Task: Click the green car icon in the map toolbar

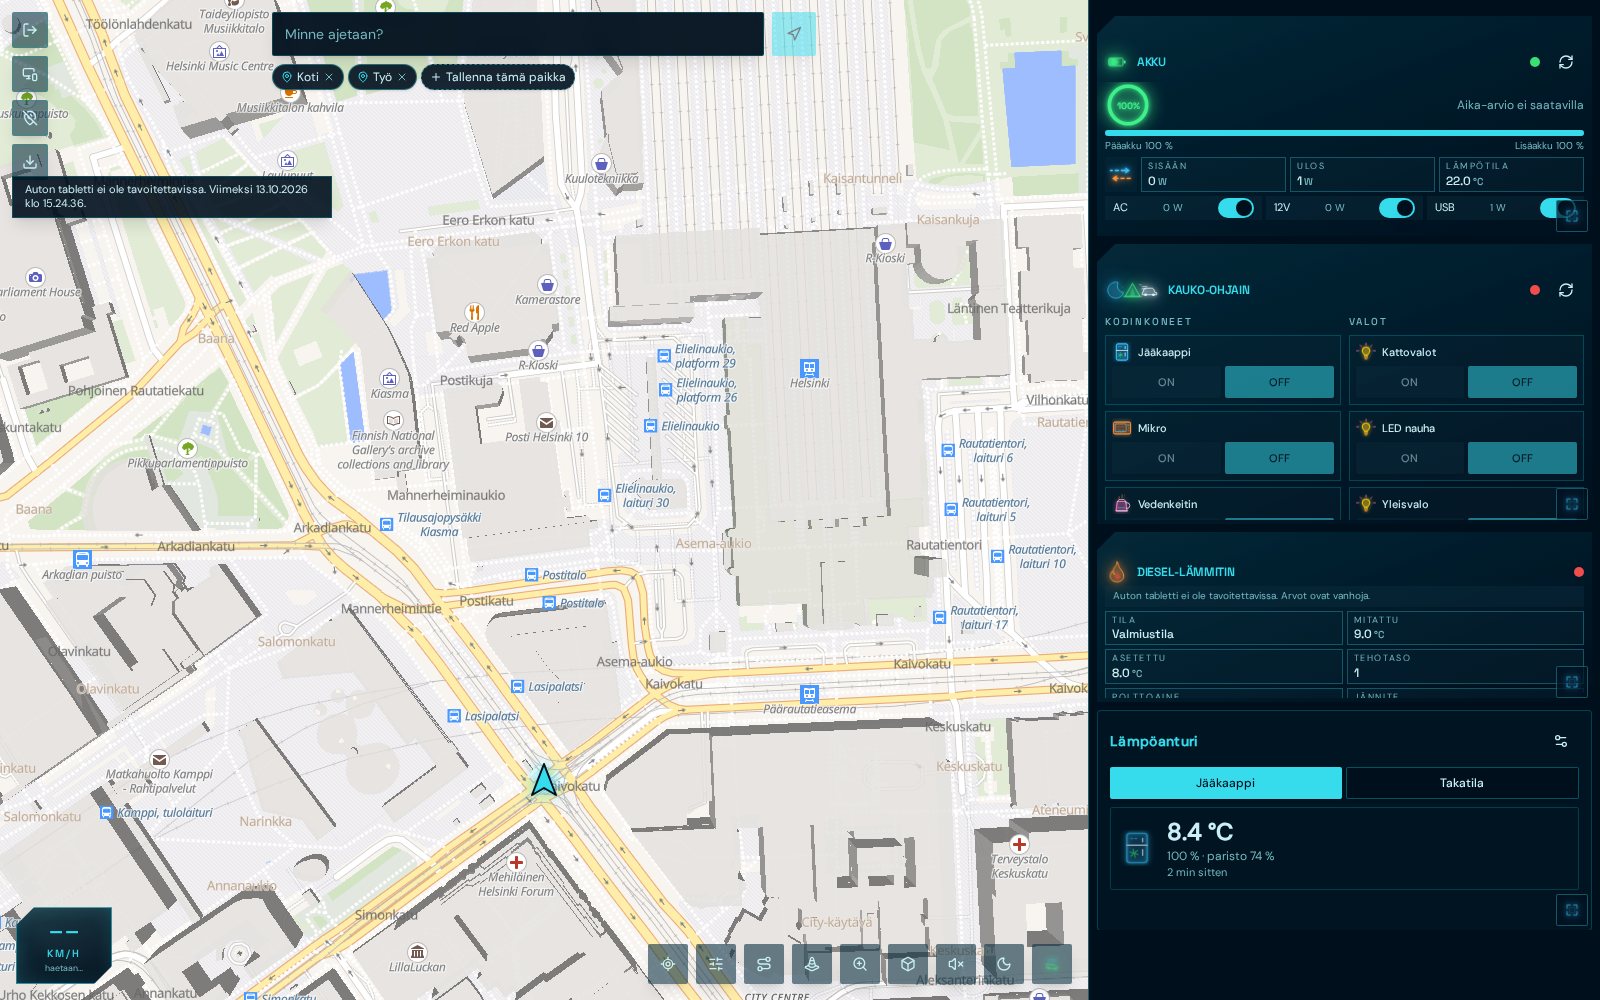Action: click(x=1052, y=964)
